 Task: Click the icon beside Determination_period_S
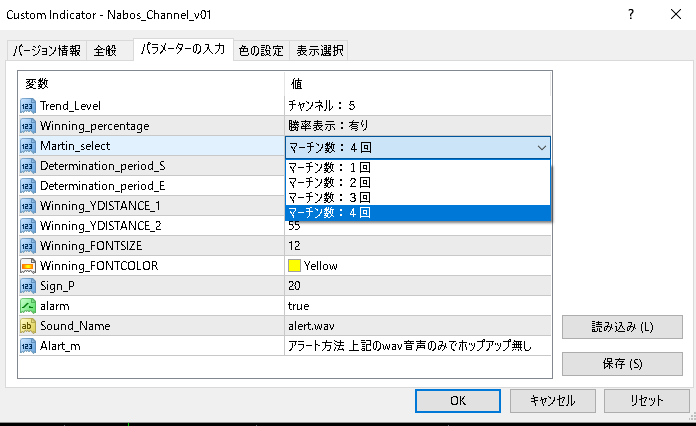click(x=28, y=166)
